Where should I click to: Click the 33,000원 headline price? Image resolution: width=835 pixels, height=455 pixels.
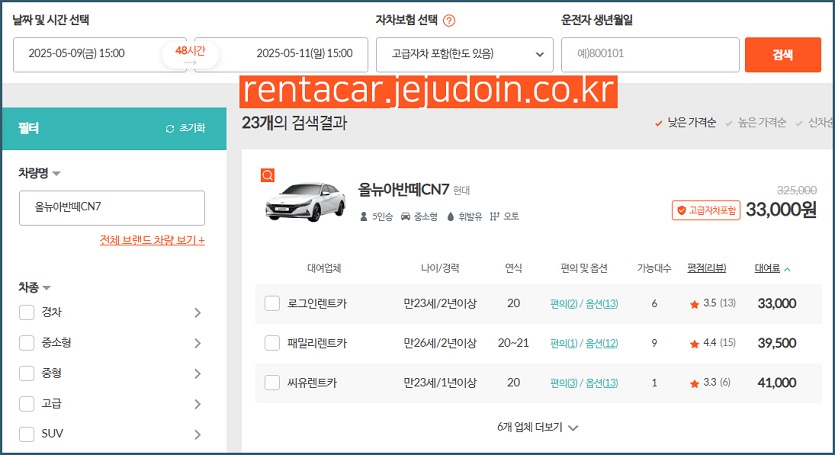coord(781,210)
